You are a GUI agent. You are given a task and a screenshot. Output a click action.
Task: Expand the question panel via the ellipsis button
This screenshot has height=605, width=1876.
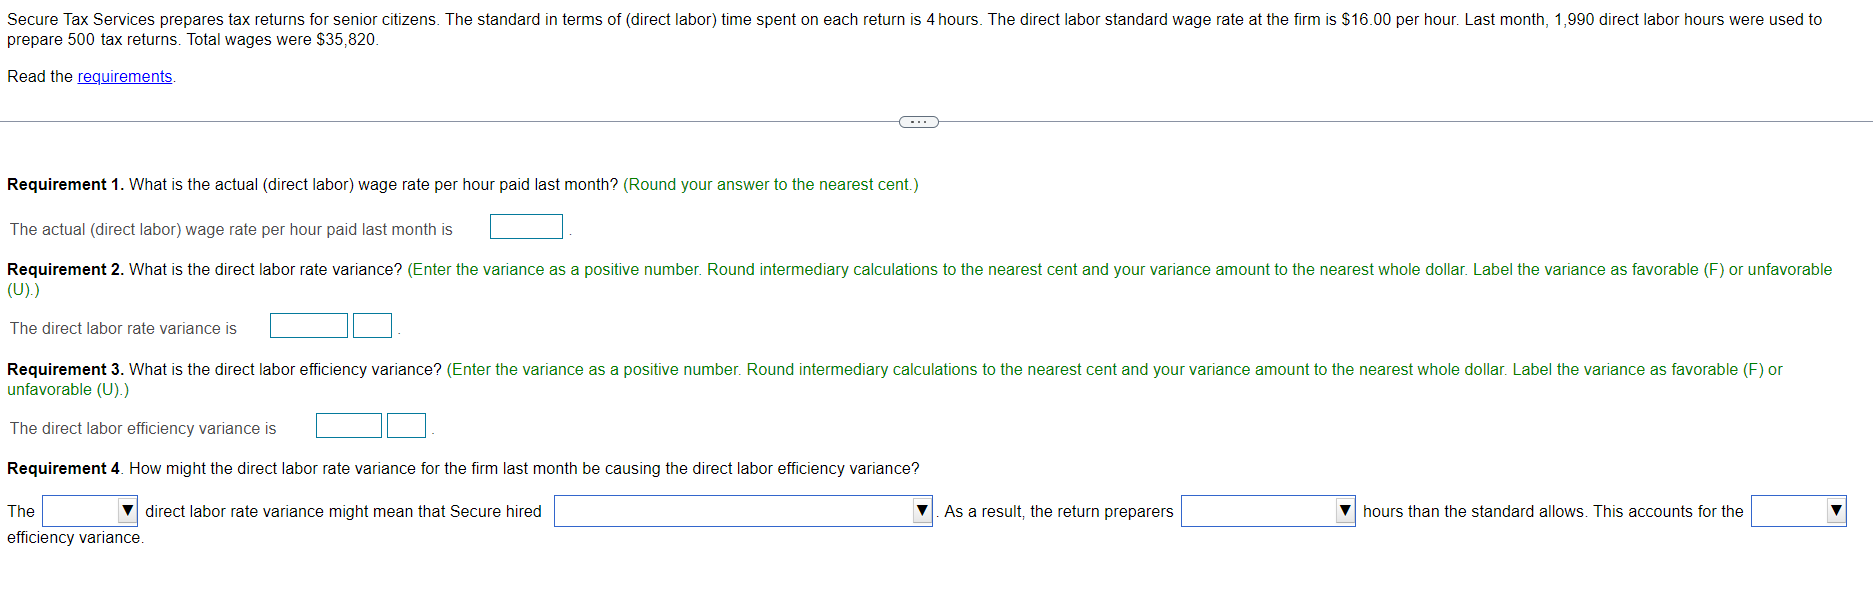click(x=919, y=121)
